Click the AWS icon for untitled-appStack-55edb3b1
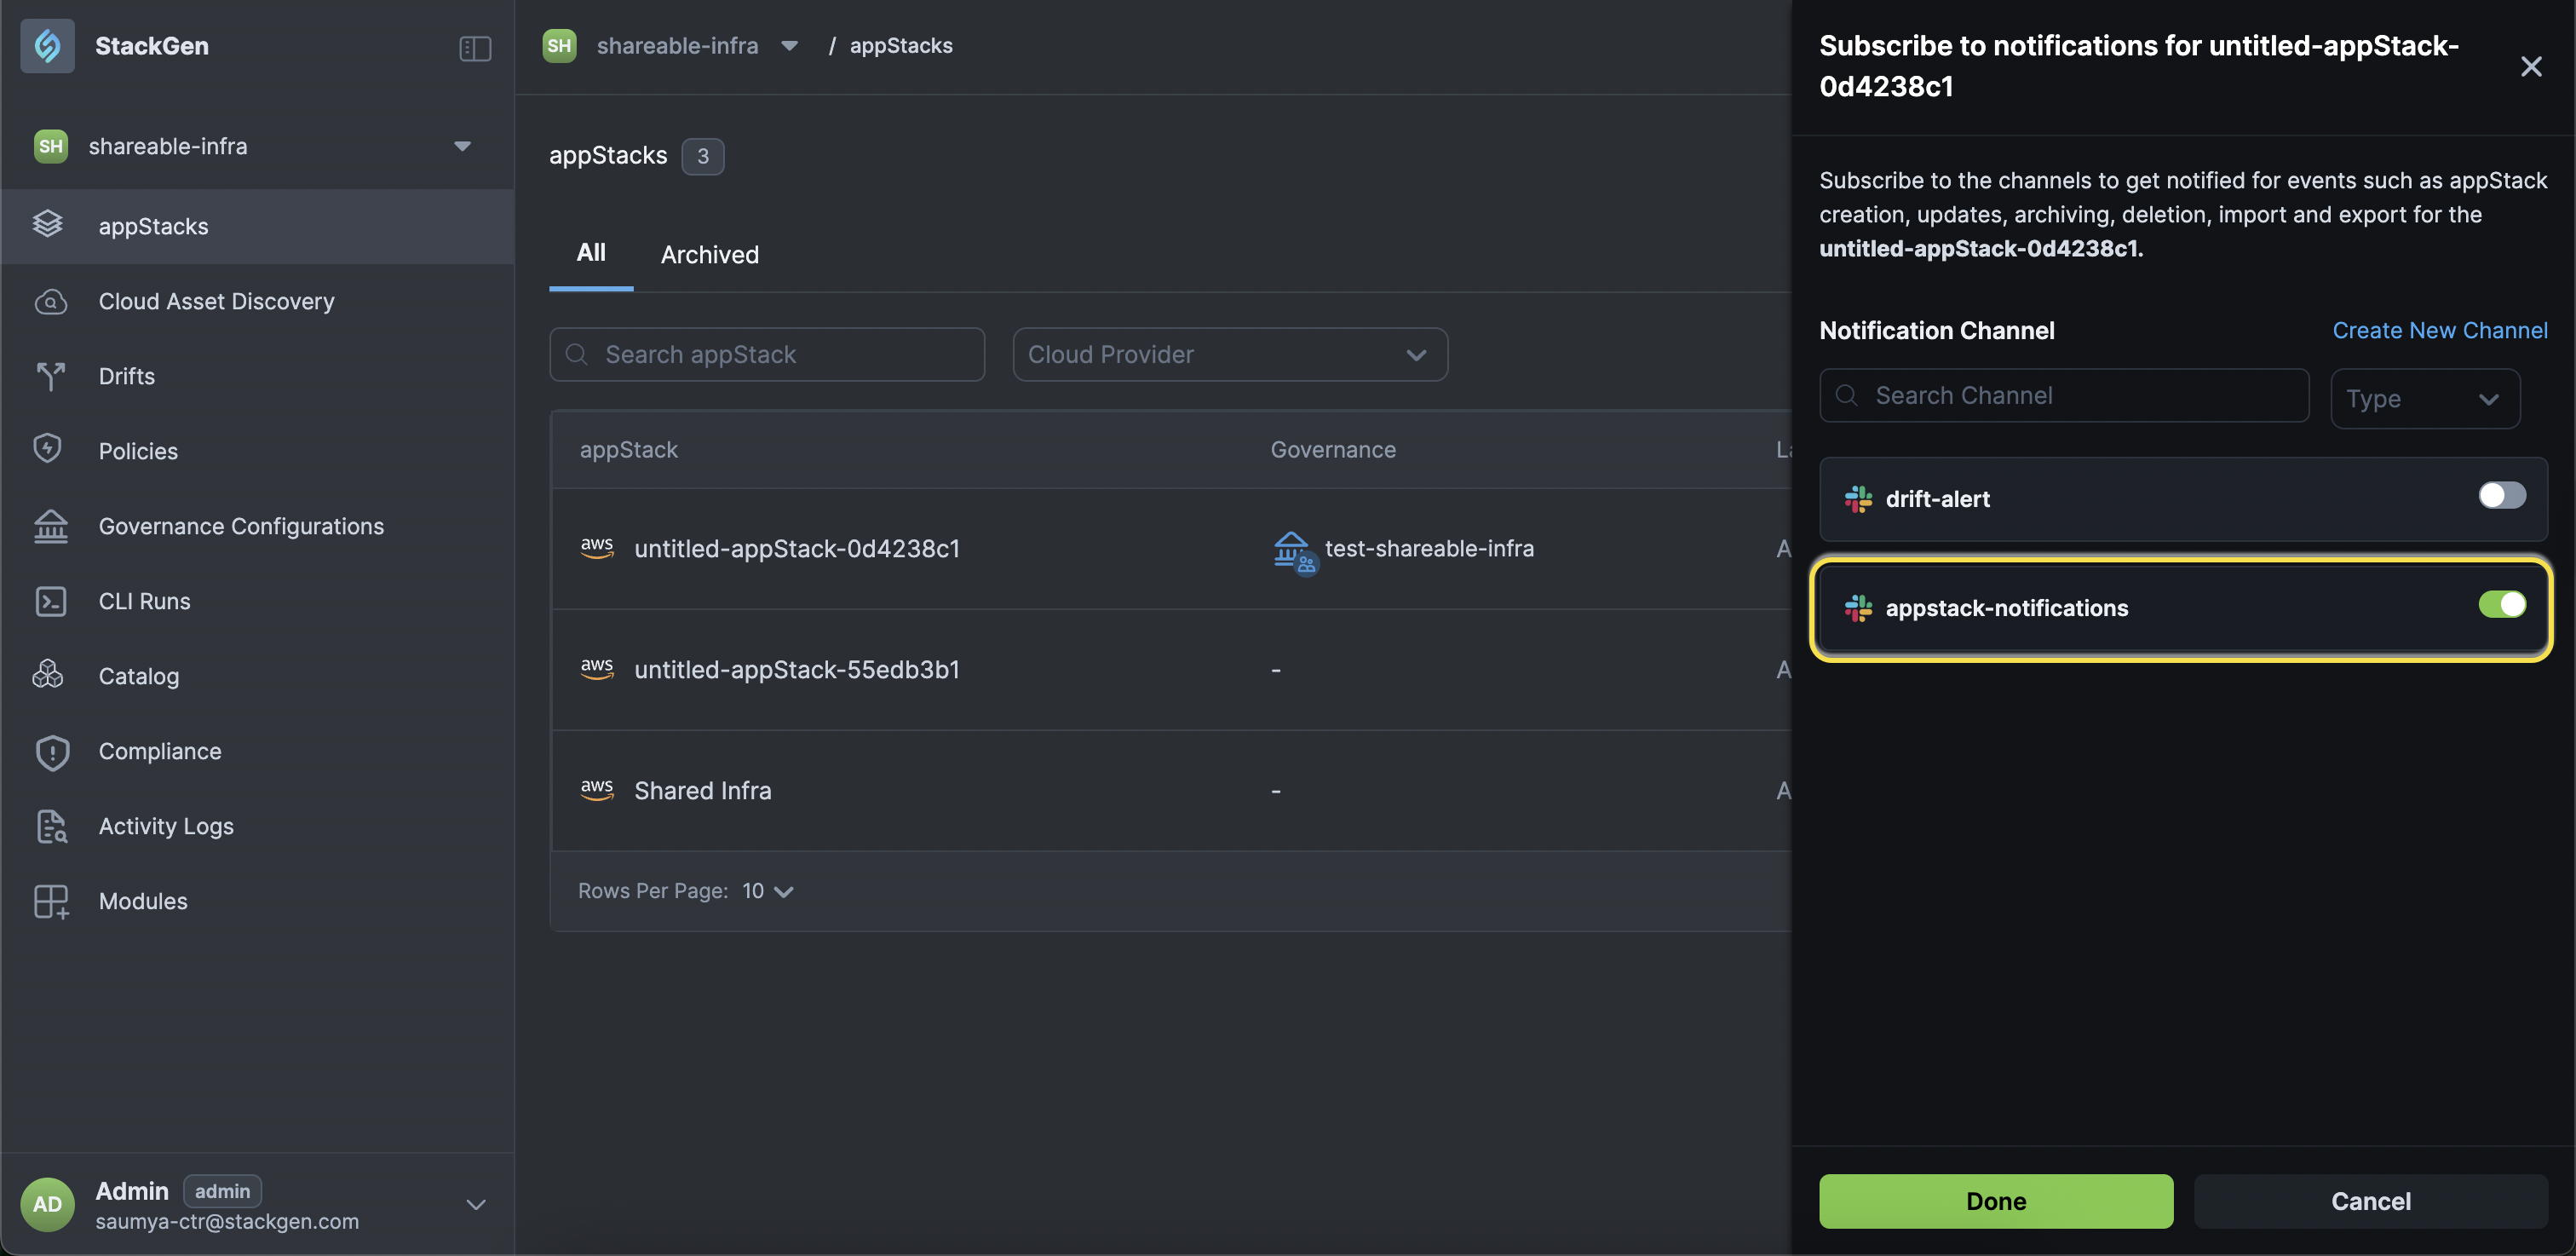The image size is (2576, 1256). click(x=597, y=668)
